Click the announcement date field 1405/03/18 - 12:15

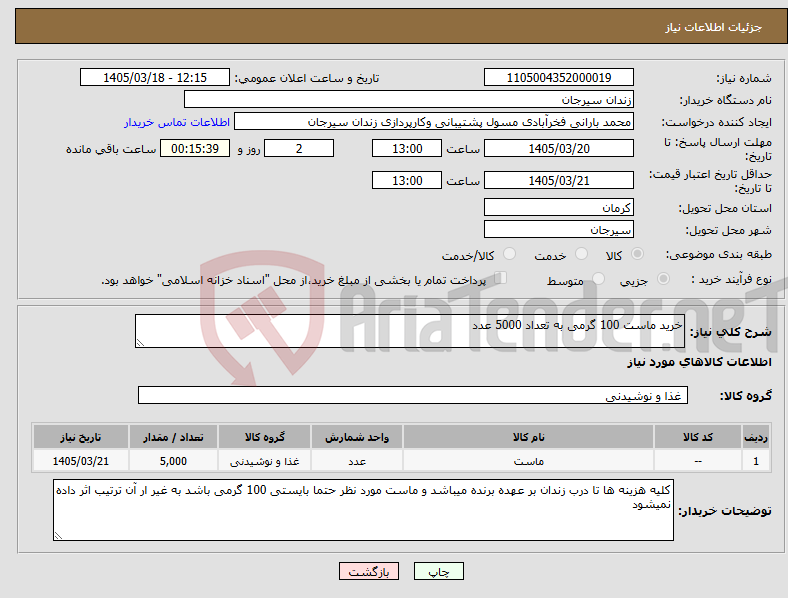click(155, 77)
